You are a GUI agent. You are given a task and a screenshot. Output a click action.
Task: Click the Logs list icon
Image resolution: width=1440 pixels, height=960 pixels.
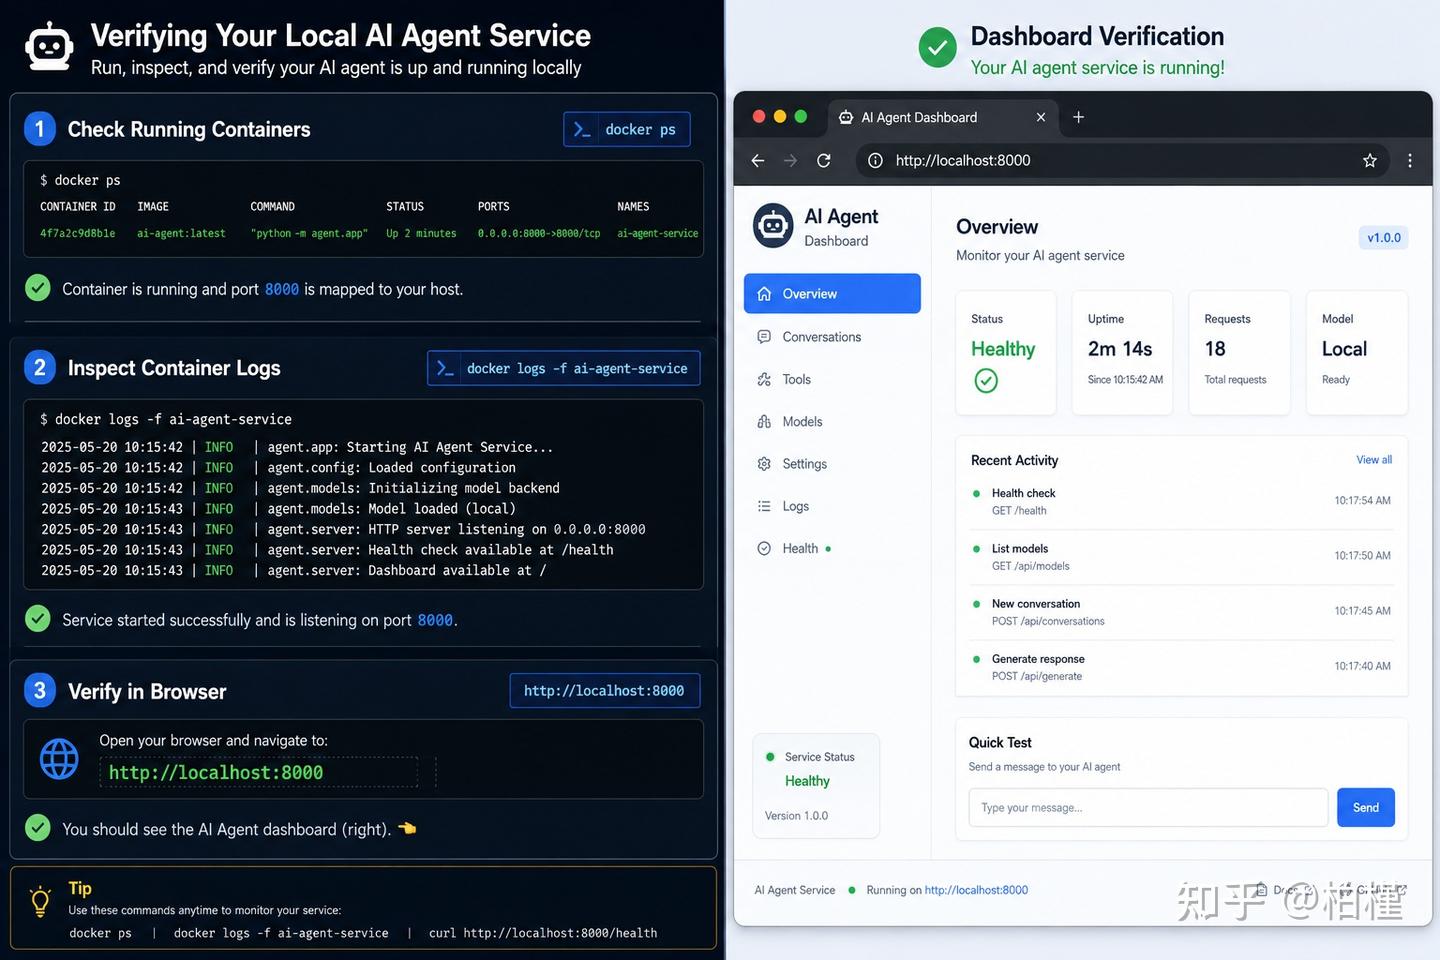tap(764, 506)
